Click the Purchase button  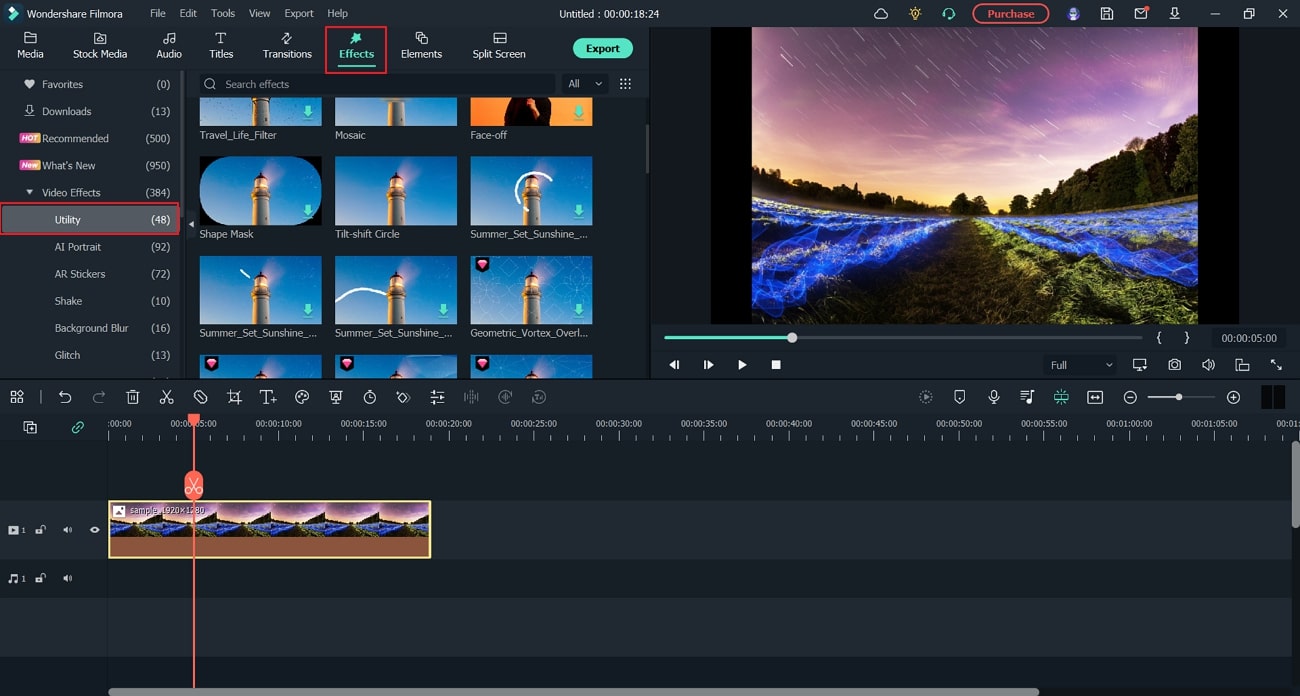point(1010,14)
